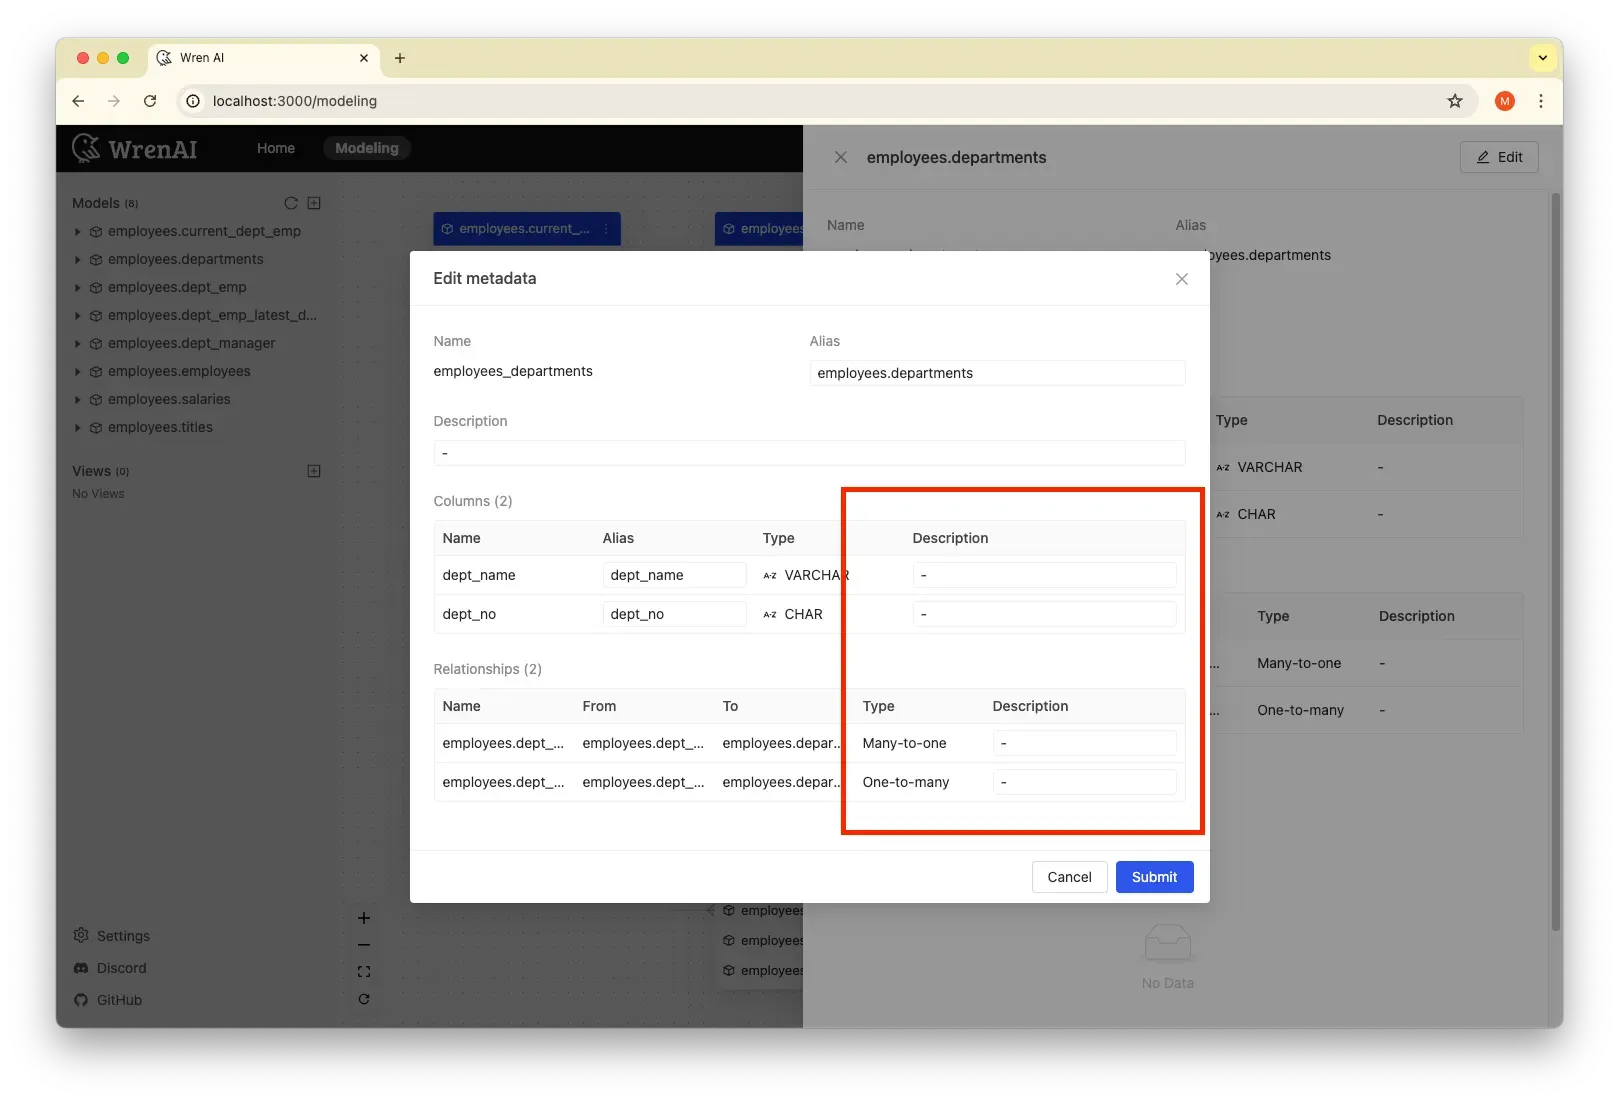Click the fit view icon on canvas
Image resolution: width=1619 pixels, height=1102 pixels.
point(364,972)
